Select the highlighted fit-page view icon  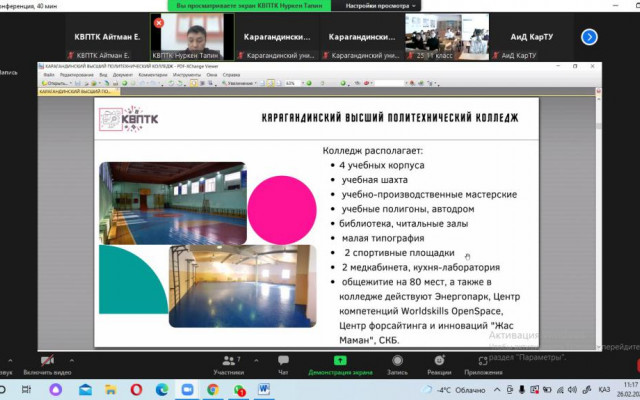[270, 83]
